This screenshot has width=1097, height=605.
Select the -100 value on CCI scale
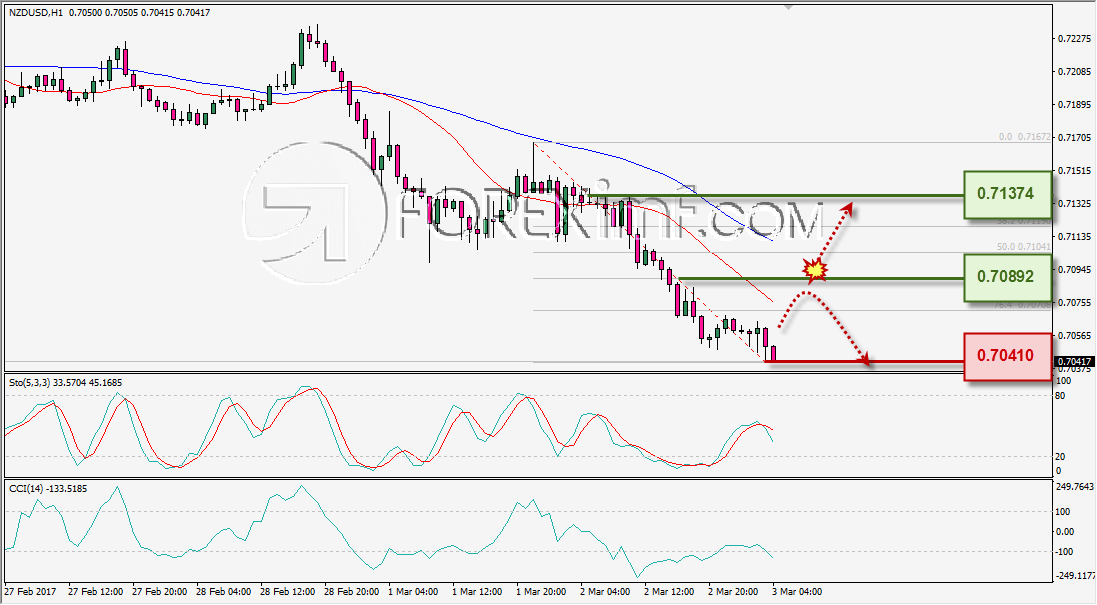pyautogui.click(x=1062, y=552)
